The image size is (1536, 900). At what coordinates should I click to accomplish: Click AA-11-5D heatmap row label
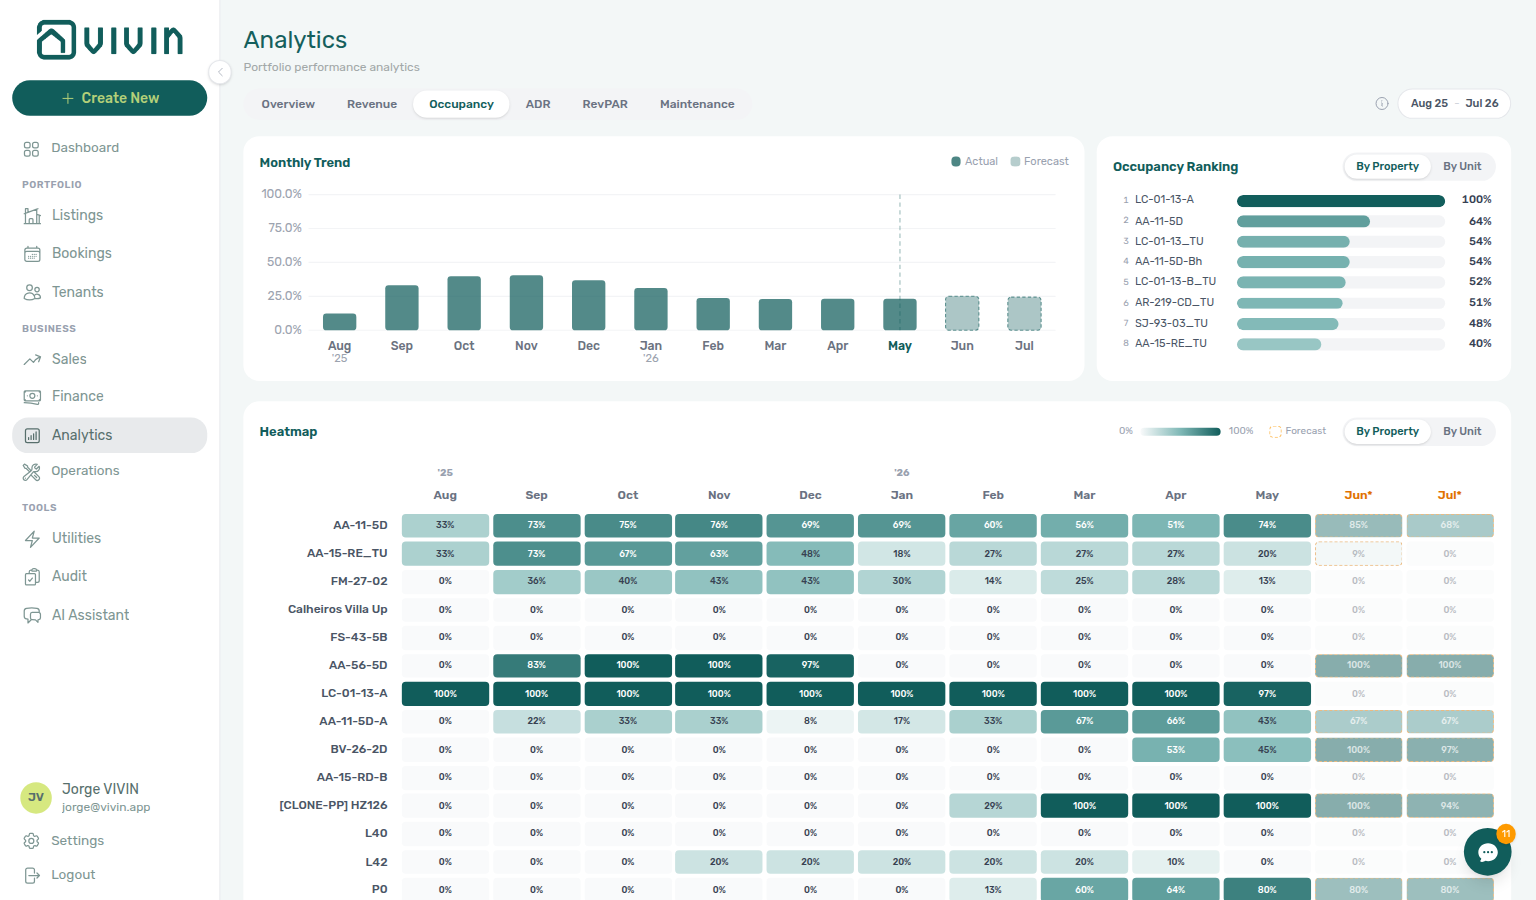pos(360,525)
